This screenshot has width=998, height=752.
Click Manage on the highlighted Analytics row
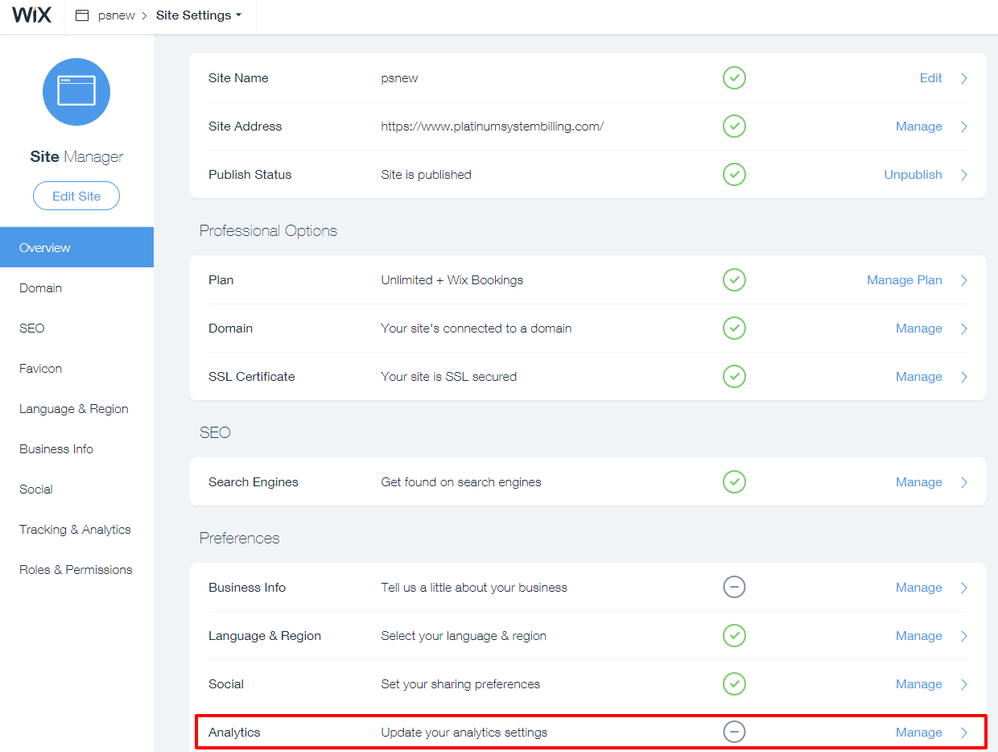tap(918, 731)
